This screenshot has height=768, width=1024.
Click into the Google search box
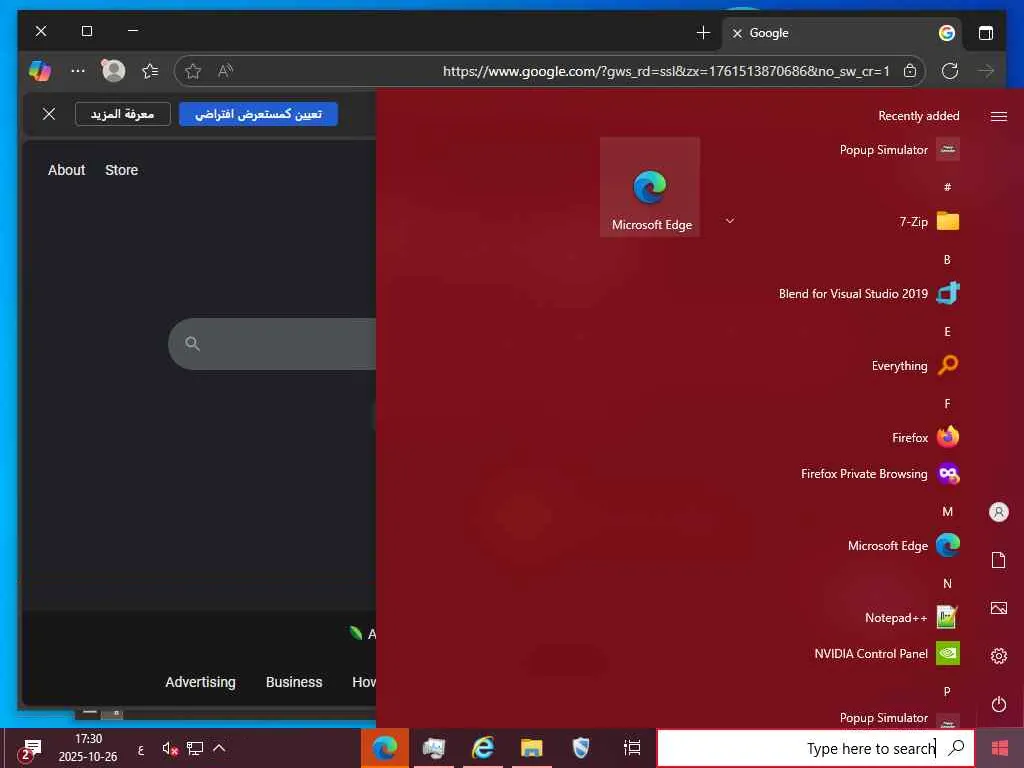pyautogui.click(x=272, y=344)
